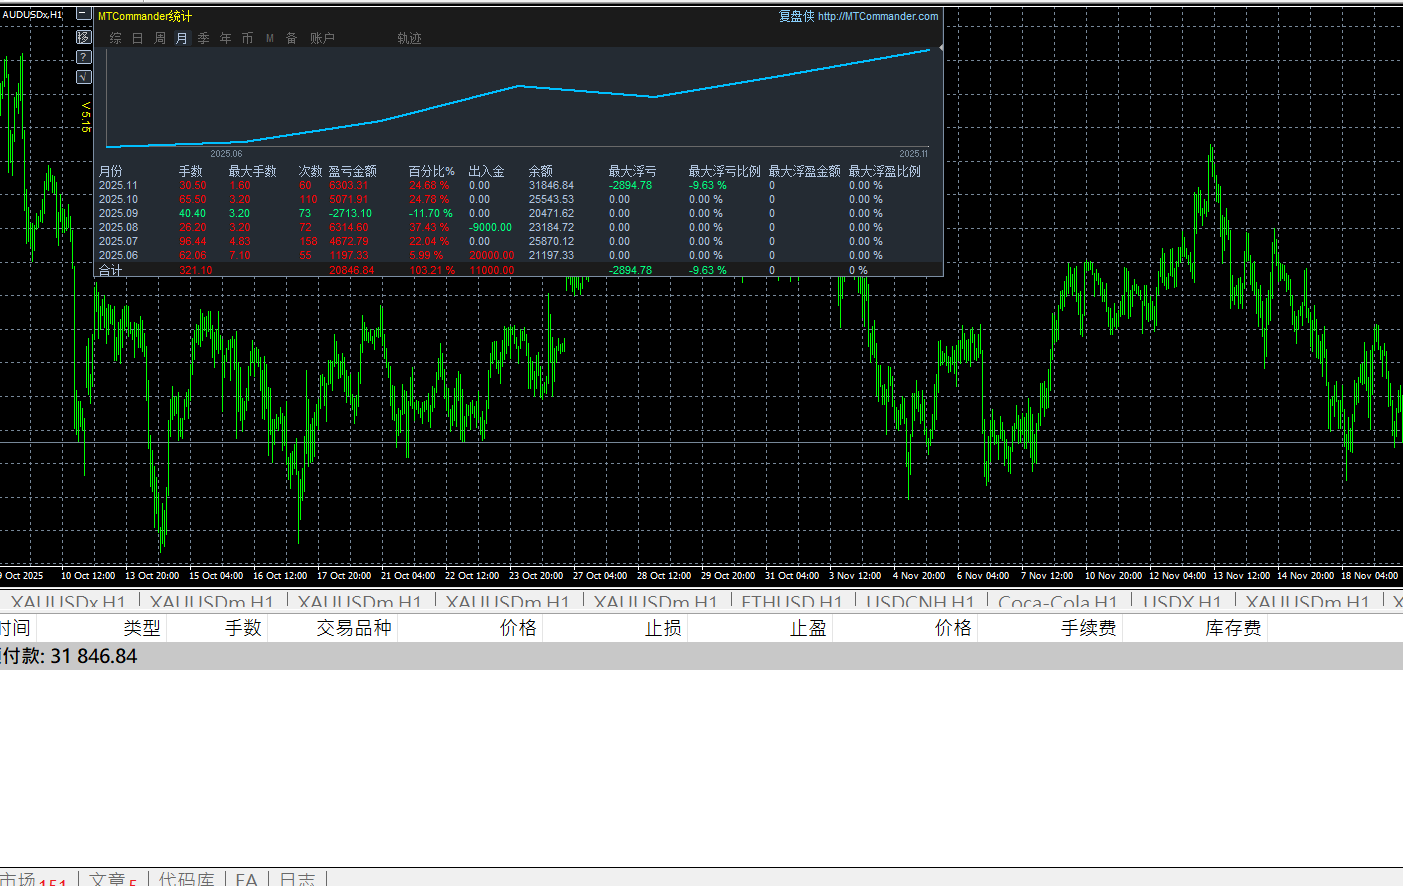The image size is (1403, 886).
Task: Click the MTCommander统计 panel title
Action: pyautogui.click(x=145, y=16)
